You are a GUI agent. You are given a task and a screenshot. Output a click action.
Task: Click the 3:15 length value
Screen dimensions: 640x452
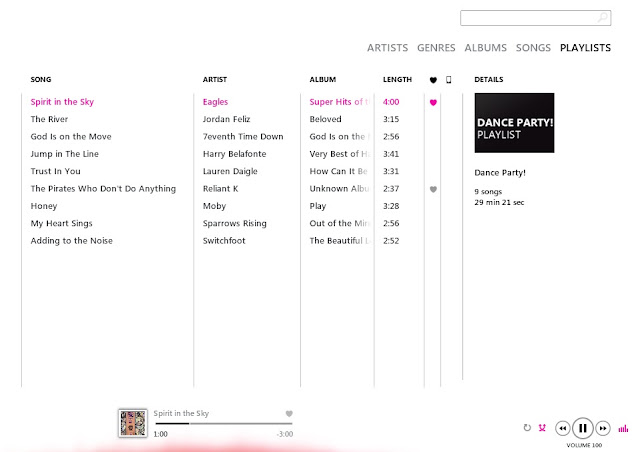391,119
